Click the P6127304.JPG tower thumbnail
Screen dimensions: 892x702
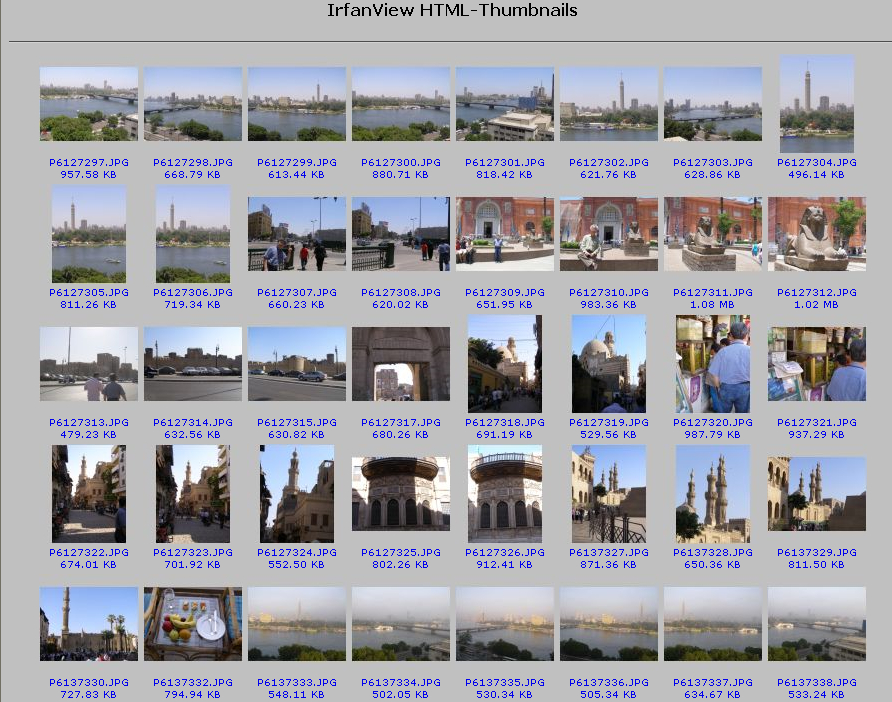point(817,104)
